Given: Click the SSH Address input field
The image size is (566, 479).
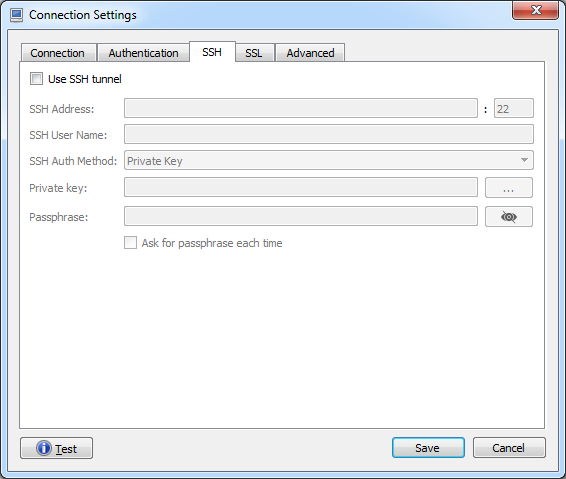Looking at the screenshot, I should pyautogui.click(x=301, y=108).
